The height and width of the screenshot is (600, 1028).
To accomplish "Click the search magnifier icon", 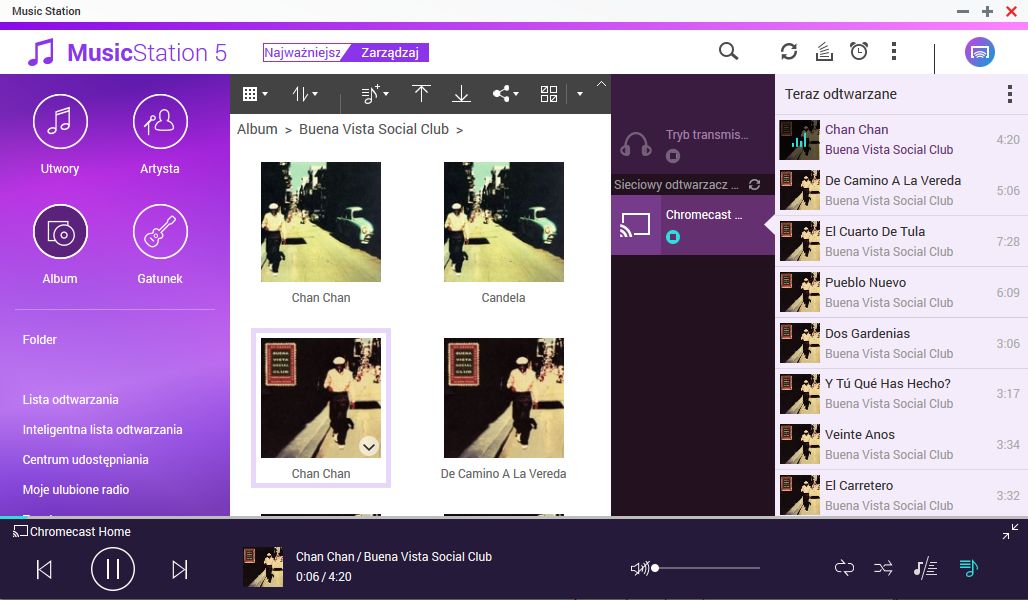I will coord(728,51).
